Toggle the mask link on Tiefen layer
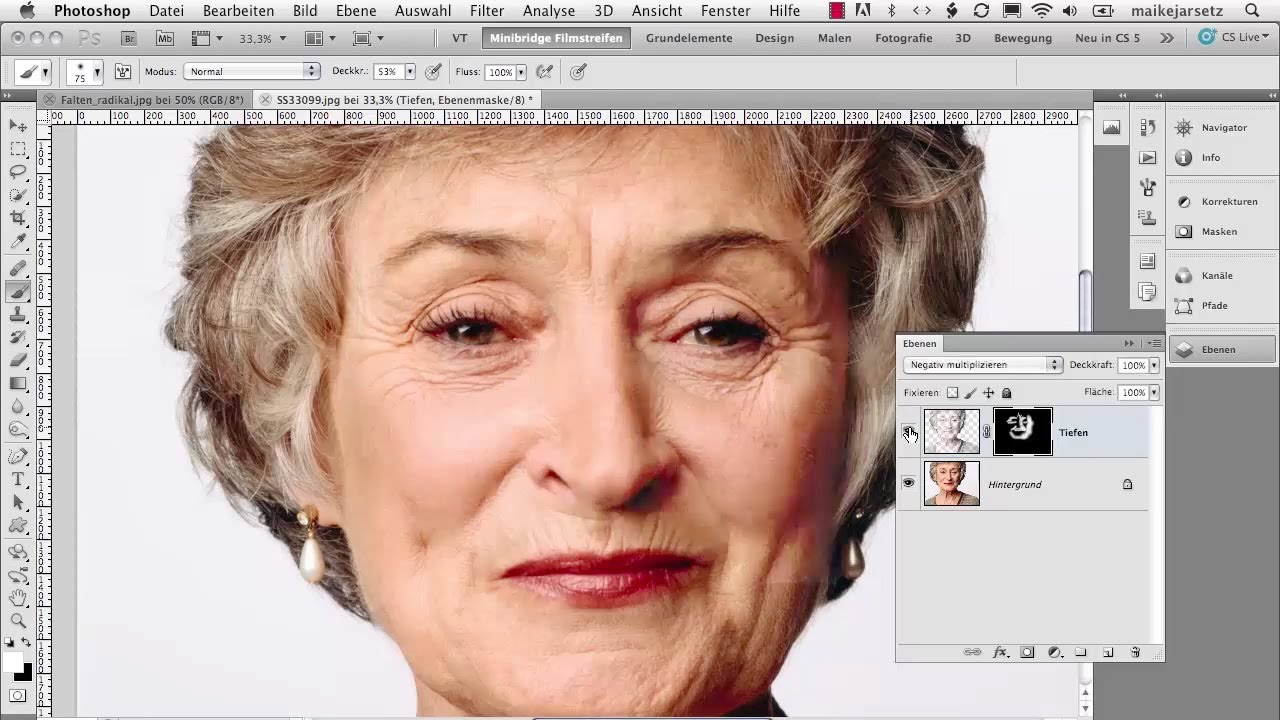 point(986,432)
